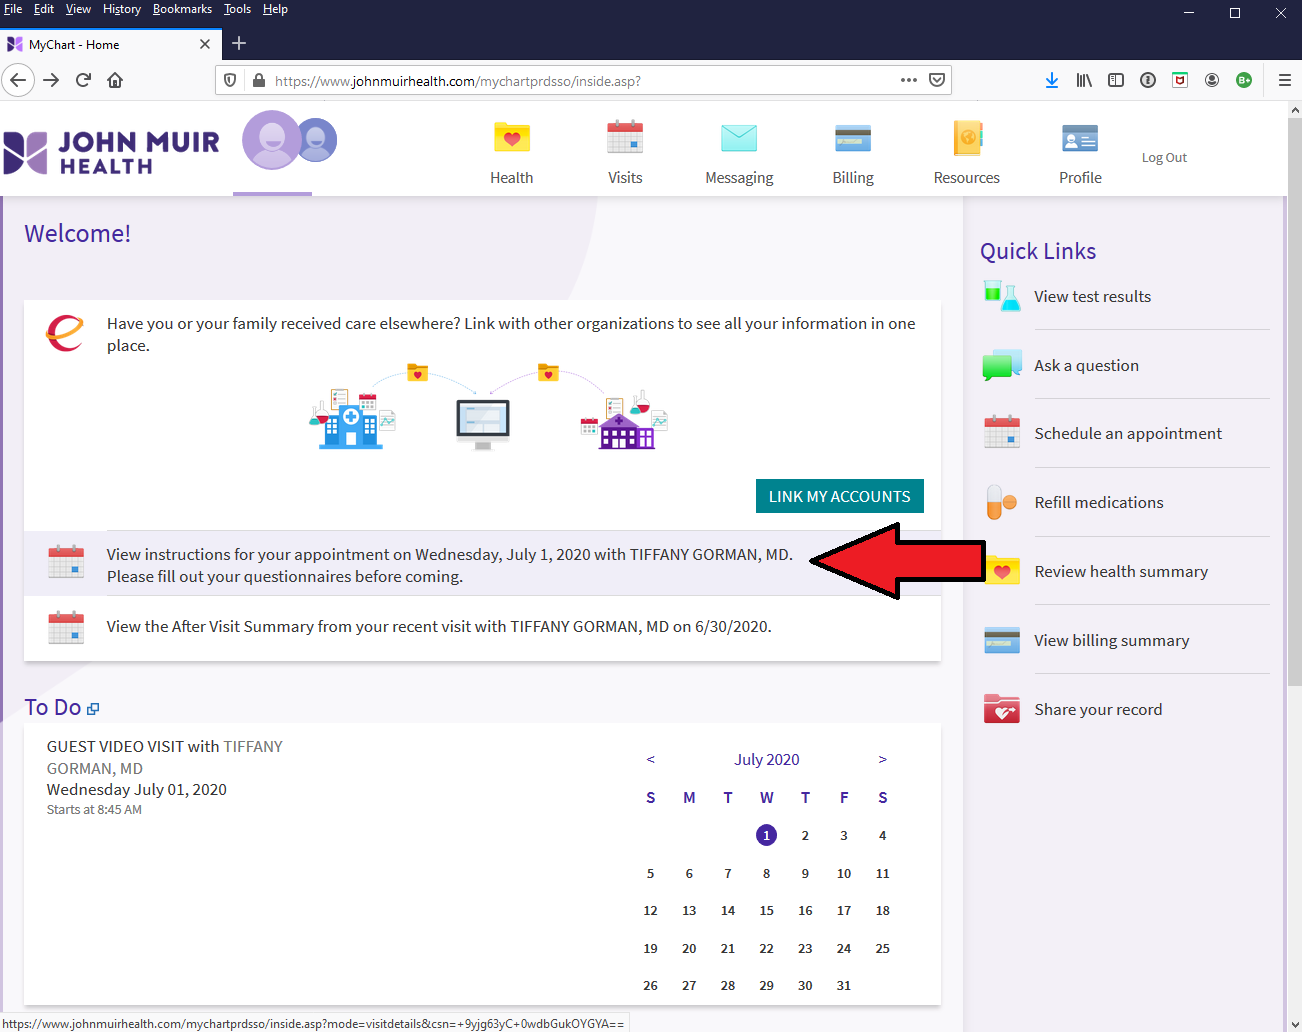Open the To Do heading link

53,707
